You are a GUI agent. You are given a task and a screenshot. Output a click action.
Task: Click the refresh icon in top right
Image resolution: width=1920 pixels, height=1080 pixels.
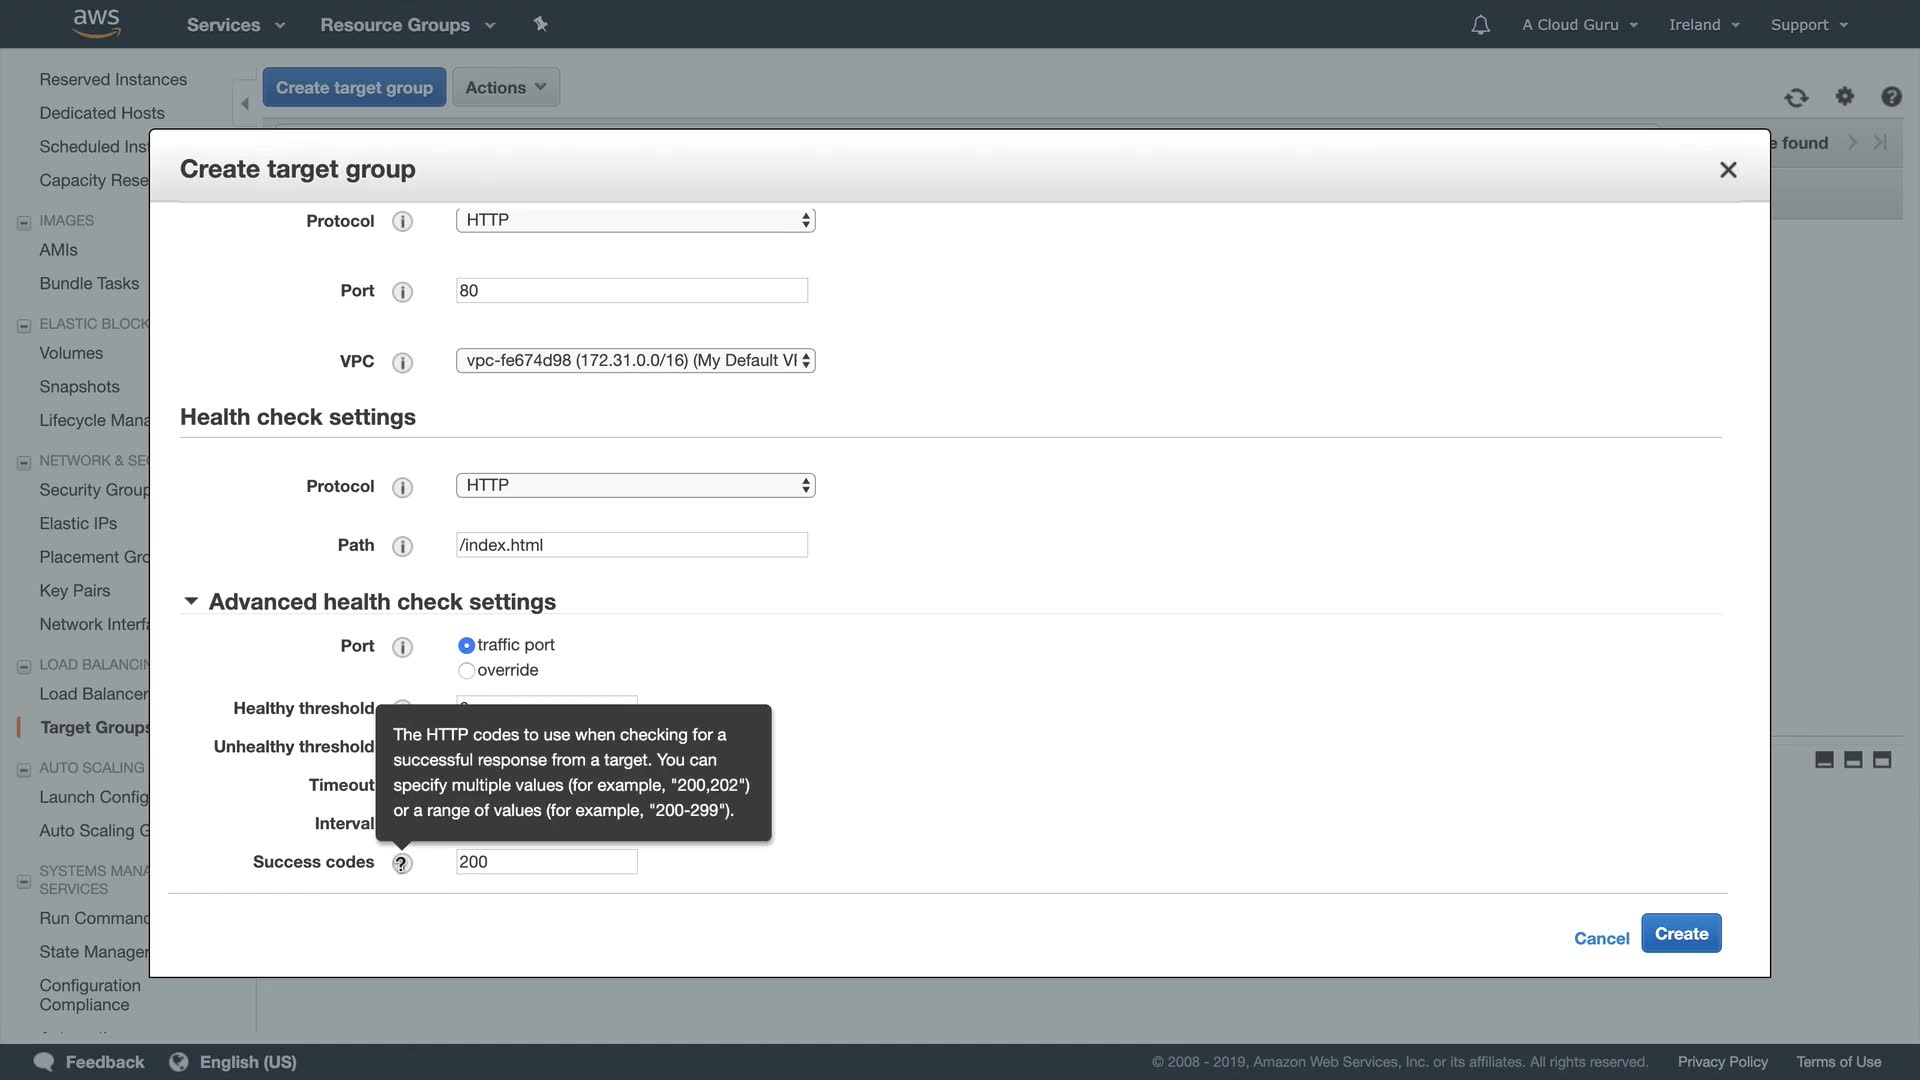click(x=1796, y=97)
